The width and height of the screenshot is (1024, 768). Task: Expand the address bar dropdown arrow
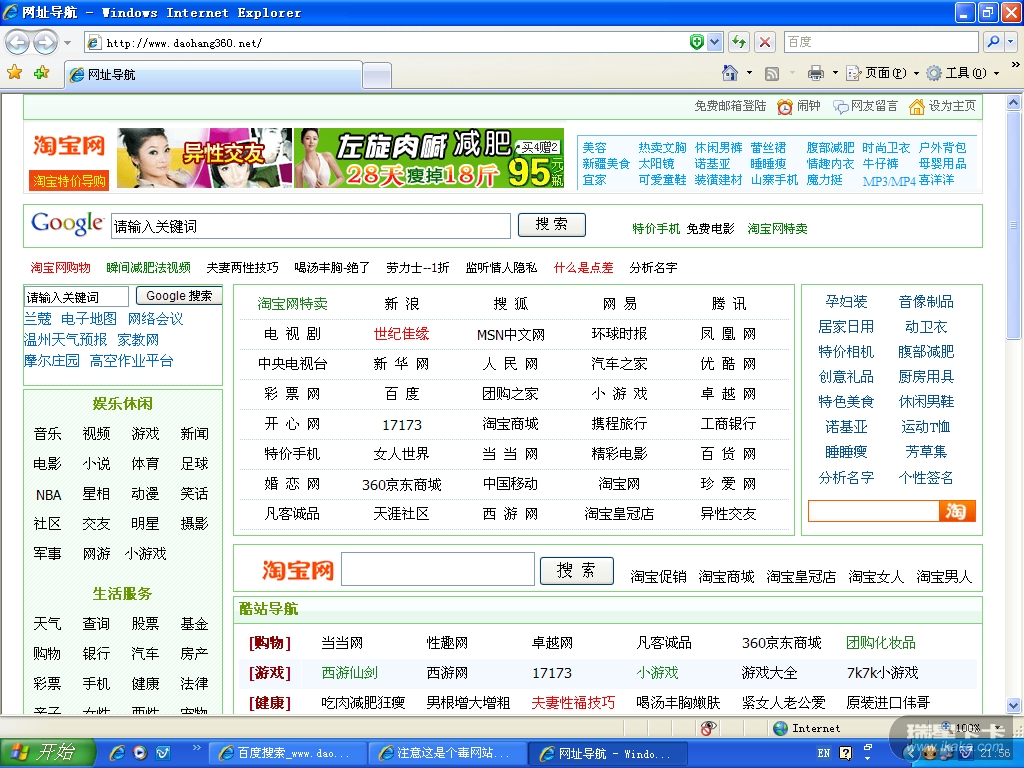pos(715,42)
